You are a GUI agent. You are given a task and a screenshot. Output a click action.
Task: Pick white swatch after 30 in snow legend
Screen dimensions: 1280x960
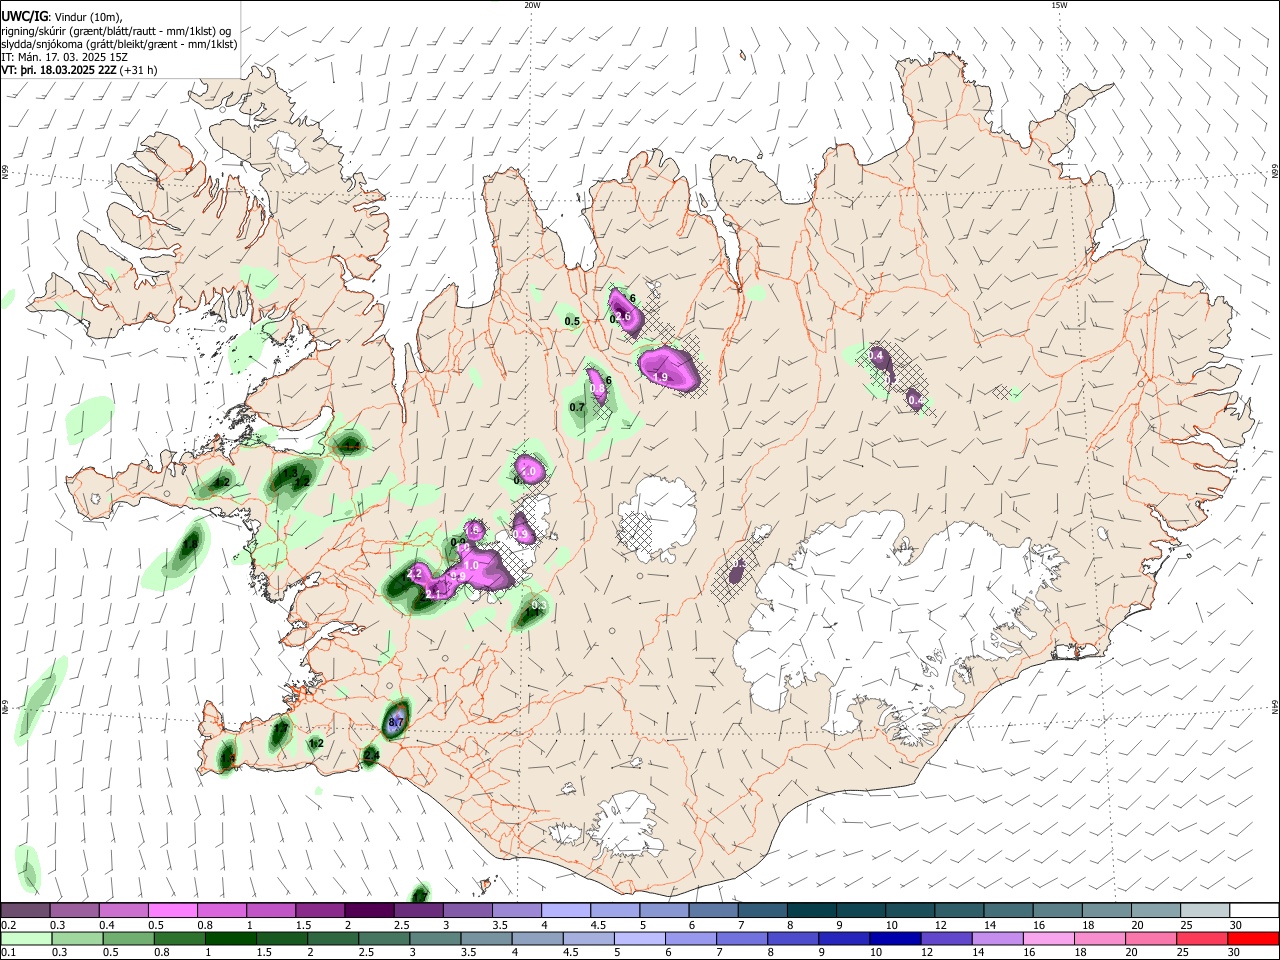(1253, 911)
